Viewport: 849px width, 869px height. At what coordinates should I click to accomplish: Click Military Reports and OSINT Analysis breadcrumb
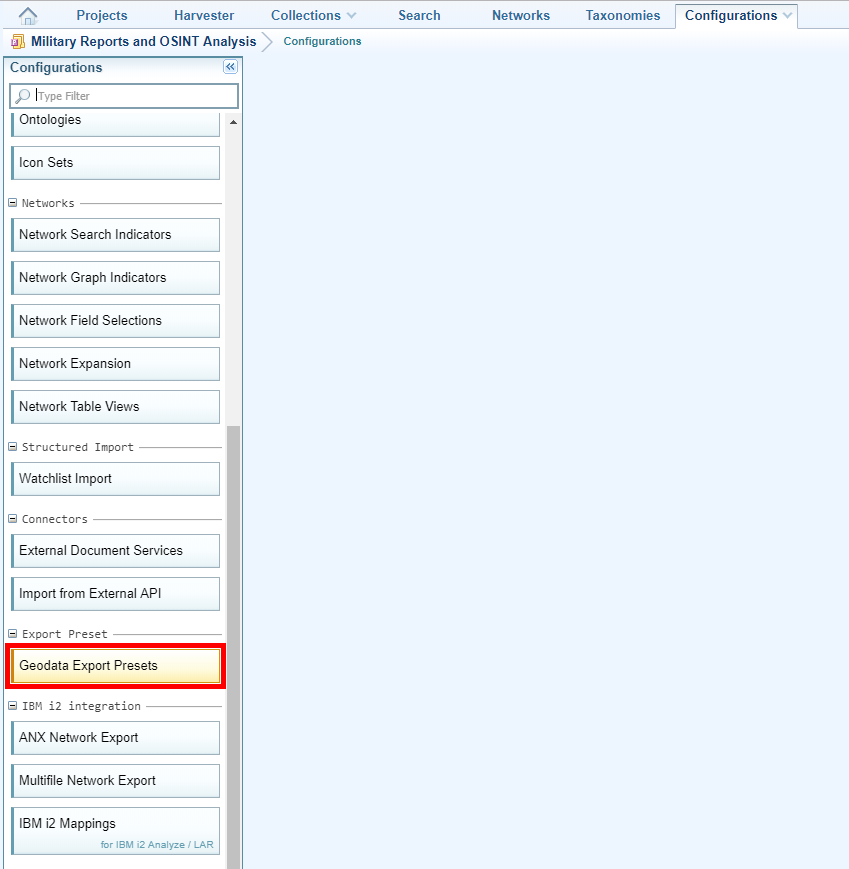(x=143, y=42)
